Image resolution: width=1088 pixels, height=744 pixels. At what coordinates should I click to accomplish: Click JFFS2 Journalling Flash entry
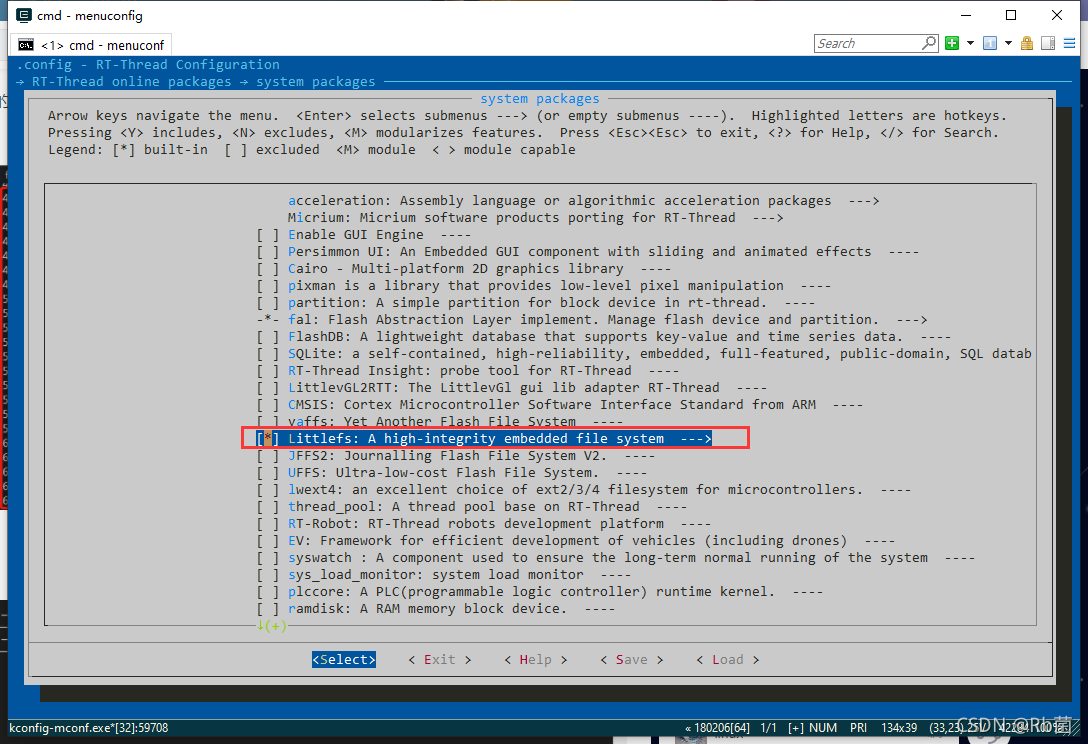(x=448, y=456)
